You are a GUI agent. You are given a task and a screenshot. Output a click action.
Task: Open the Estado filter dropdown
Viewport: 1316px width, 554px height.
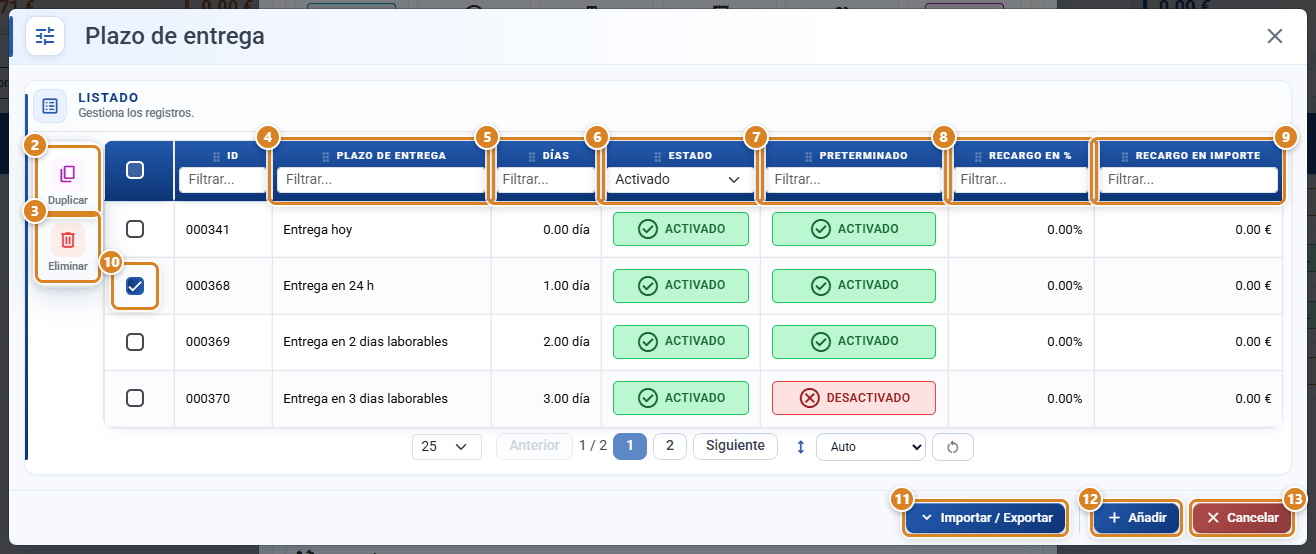pyautogui.click(x=678, y=179)
